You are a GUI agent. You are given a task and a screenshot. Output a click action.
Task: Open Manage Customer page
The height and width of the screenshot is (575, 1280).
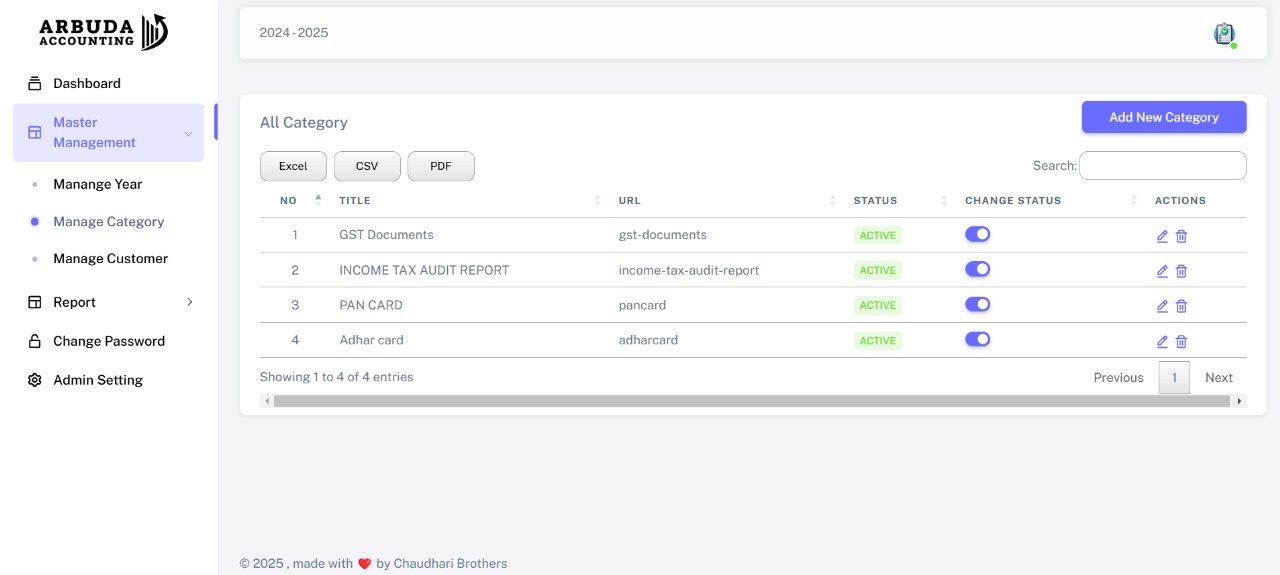click(110, 259)
